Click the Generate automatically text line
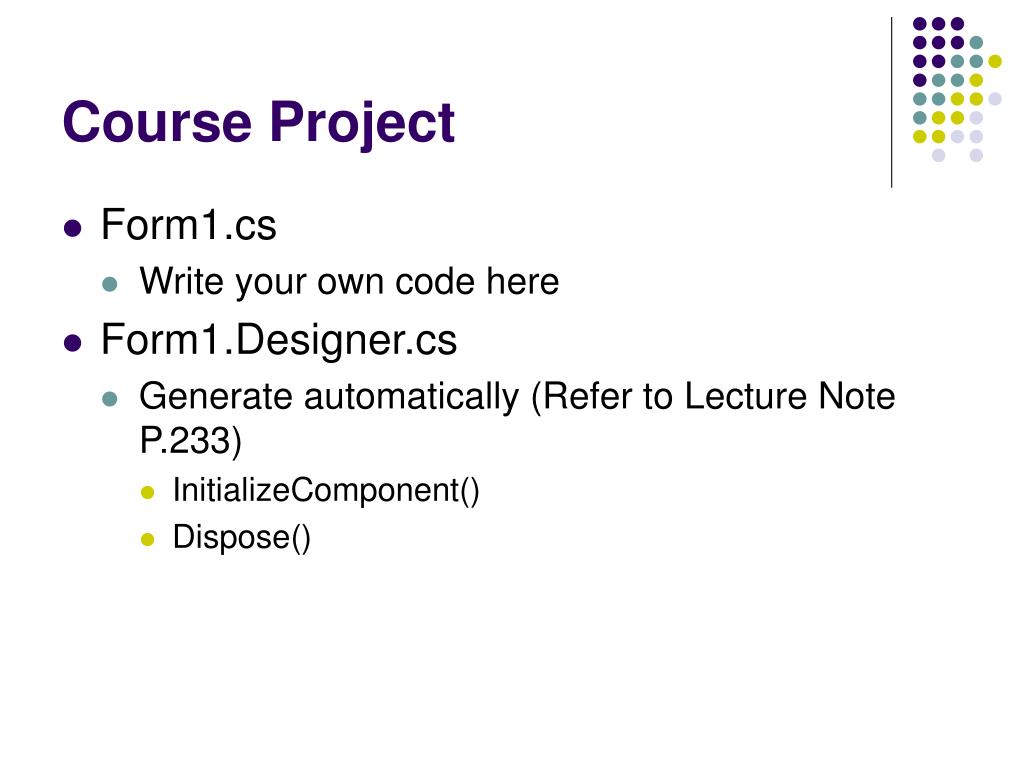 [x=517, y=396]
